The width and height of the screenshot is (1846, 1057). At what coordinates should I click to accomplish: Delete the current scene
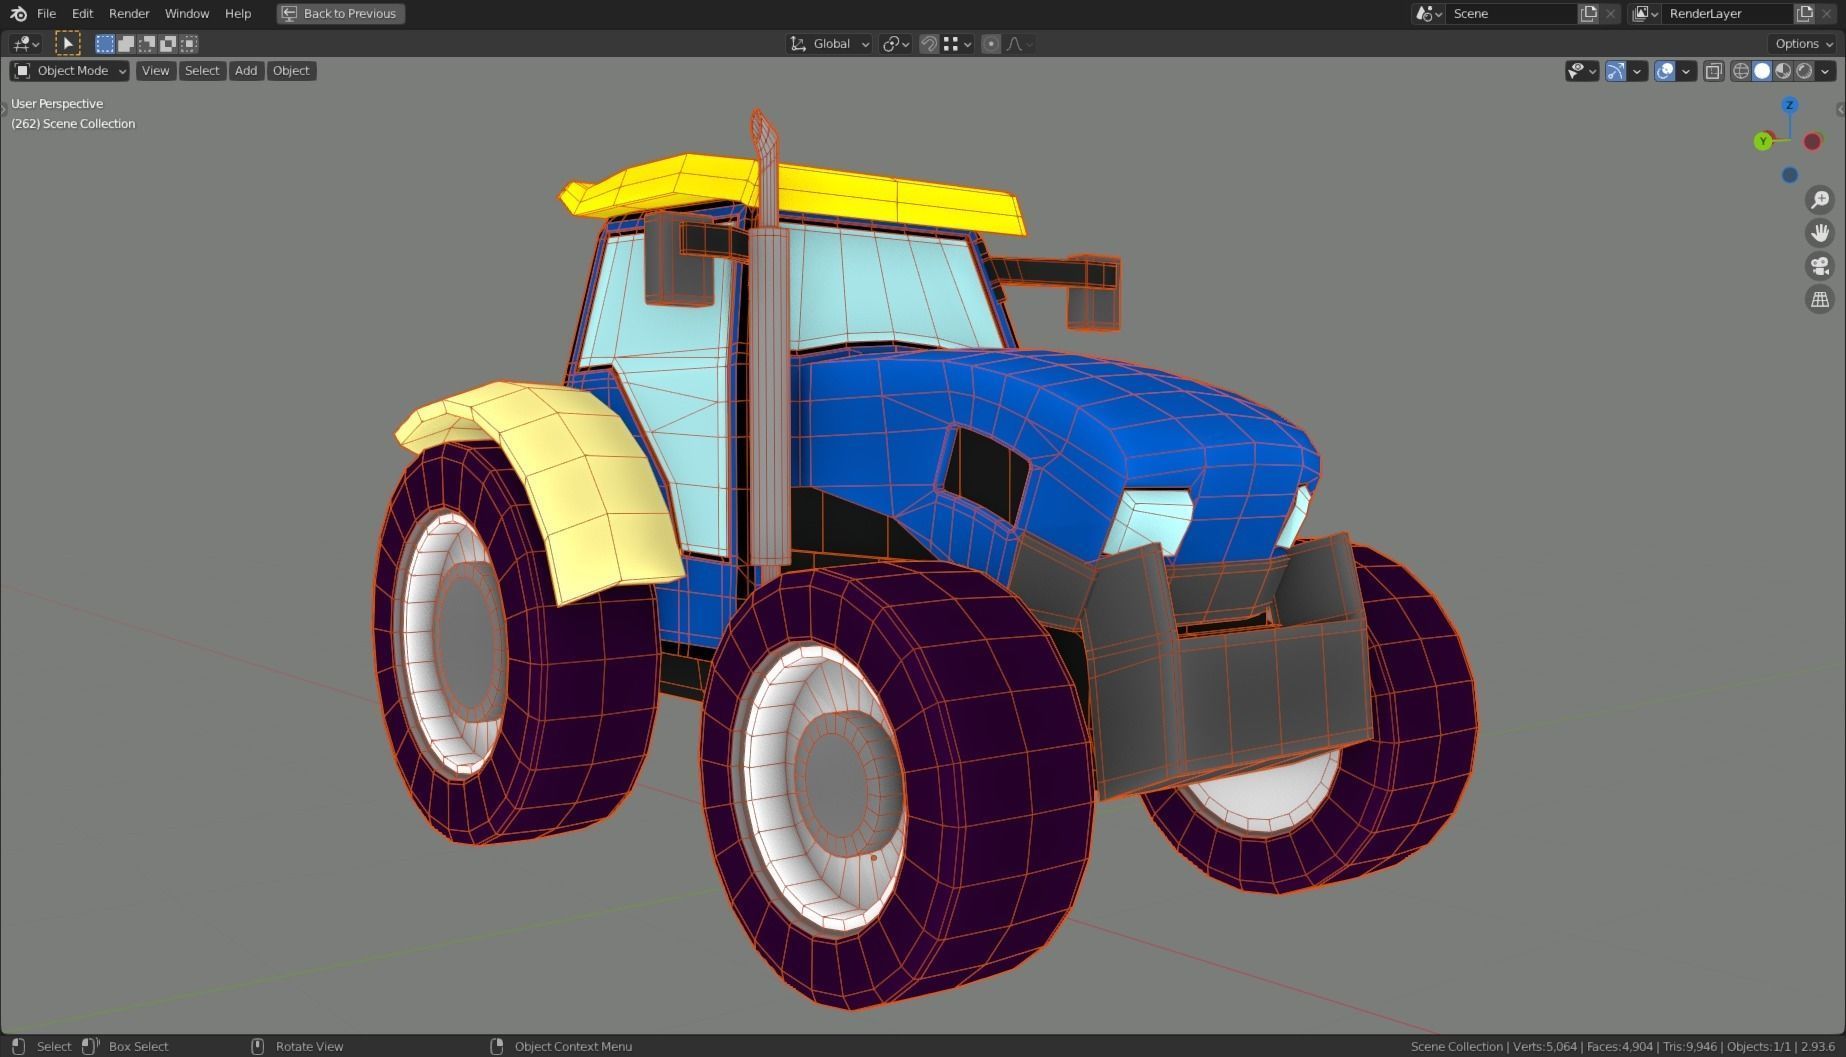point(1611,13)
